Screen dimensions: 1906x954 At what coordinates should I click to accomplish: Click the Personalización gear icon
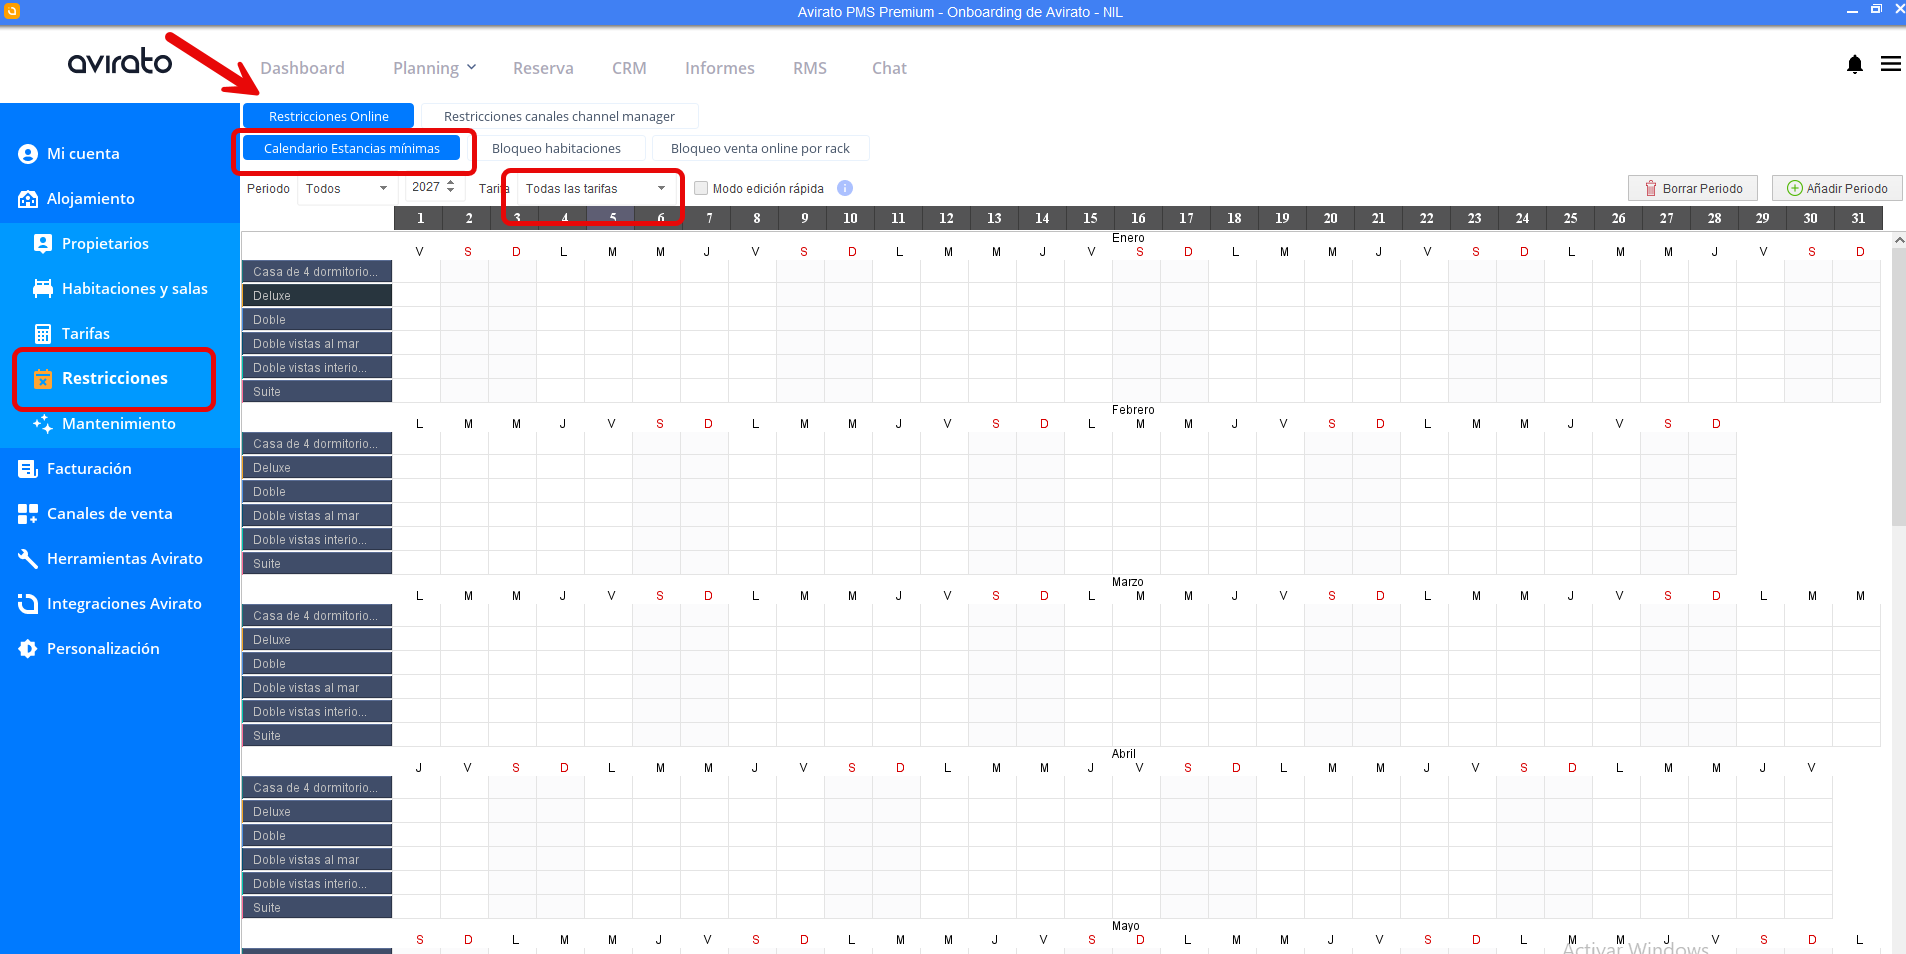tap(28, 649)
